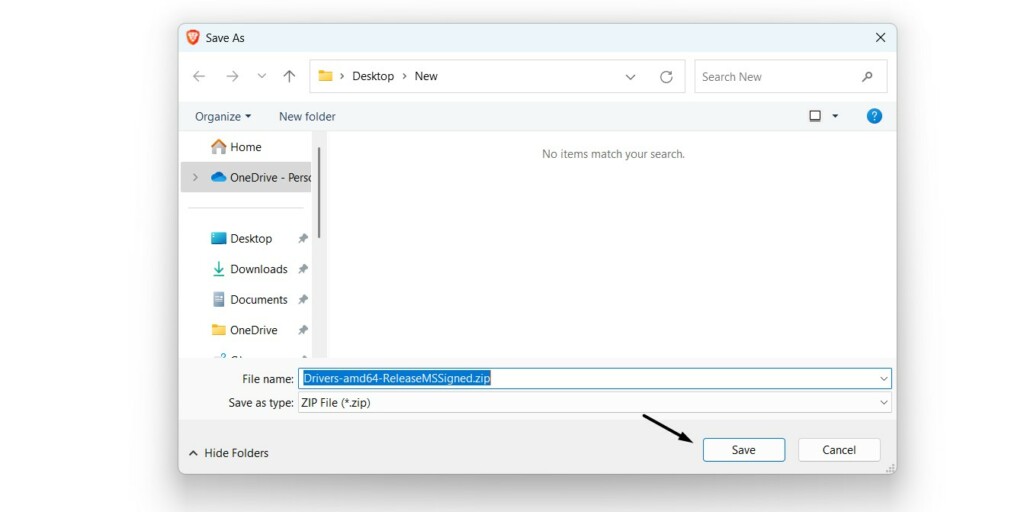Expand the OneDrive - Personal tree node

coord(195,177)
